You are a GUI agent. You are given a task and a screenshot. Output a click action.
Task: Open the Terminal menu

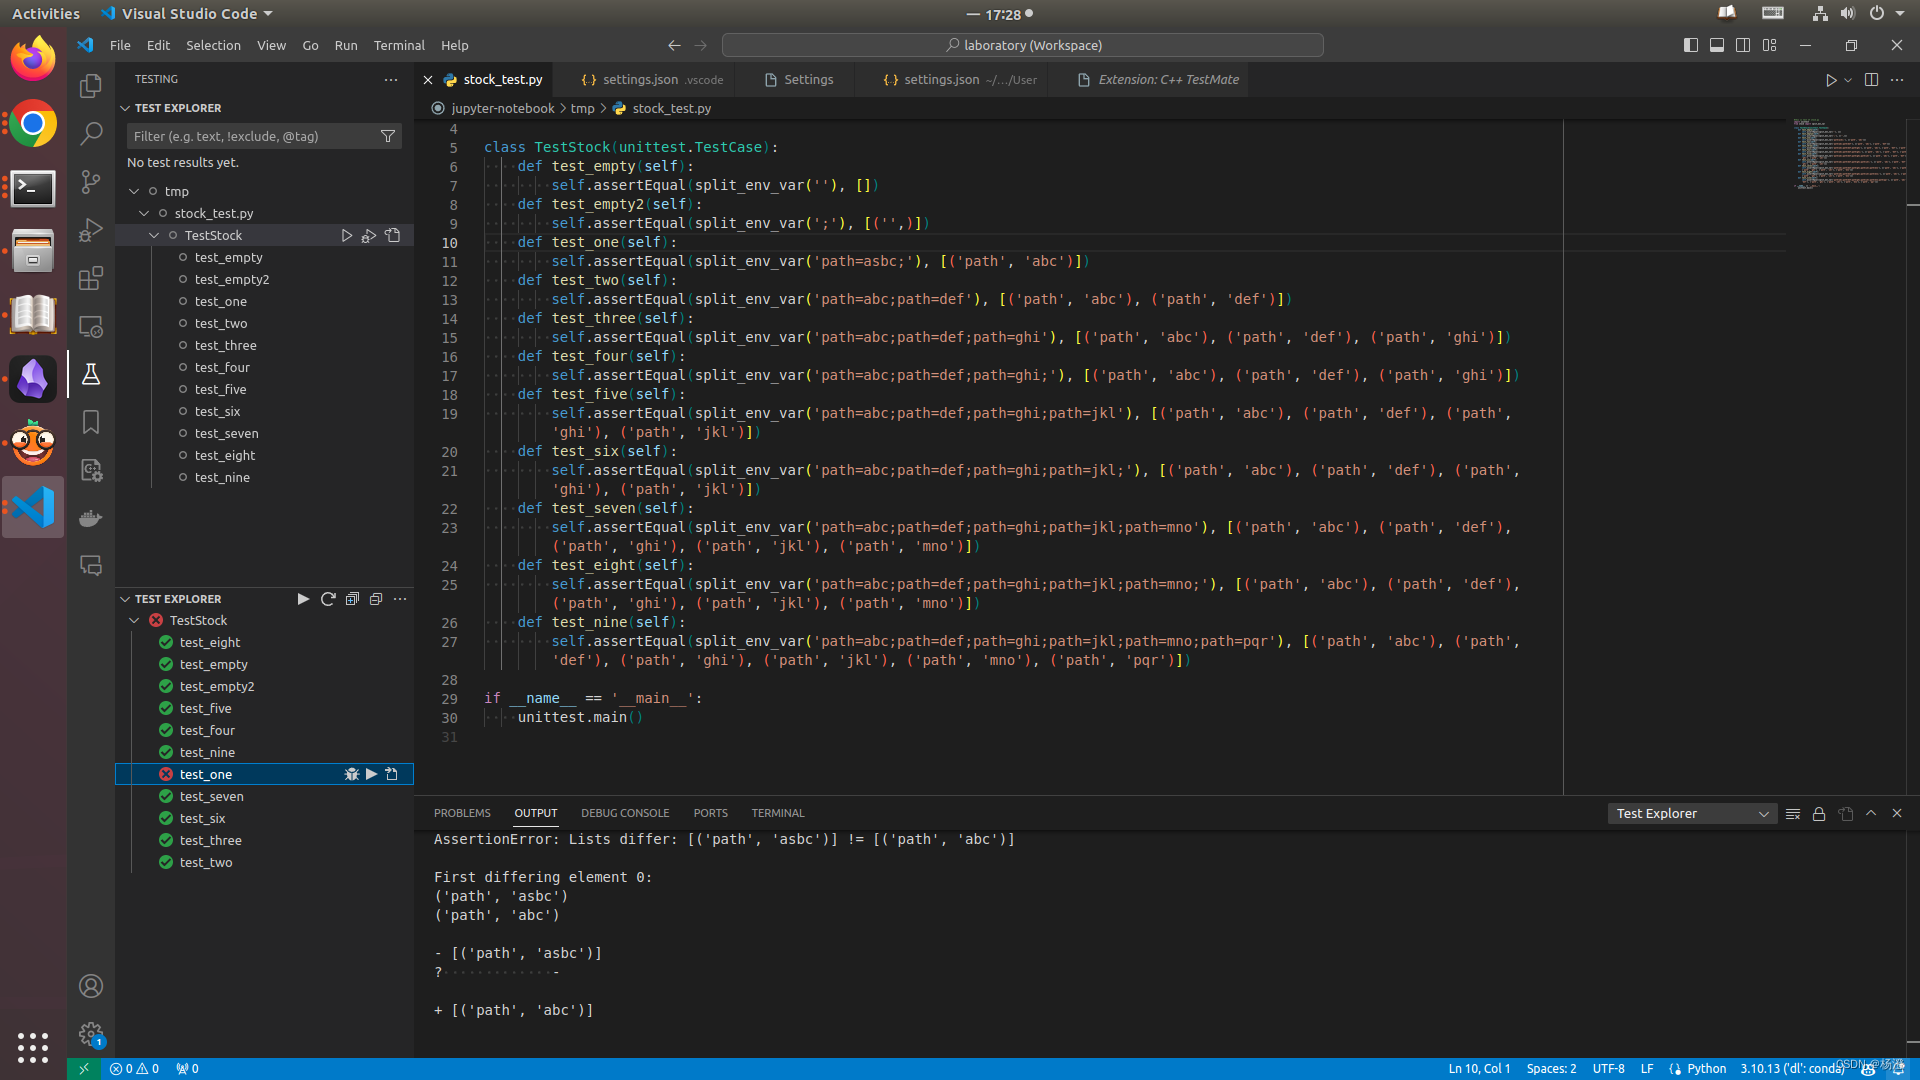coord(399,45)
